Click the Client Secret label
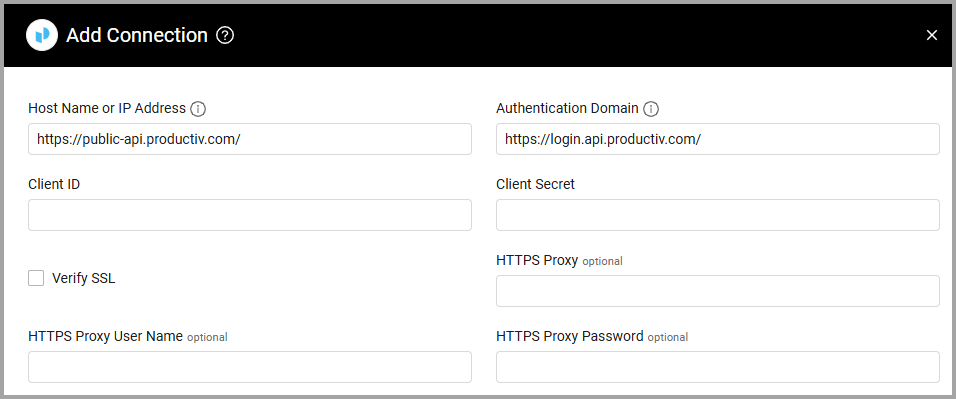The height and width of the screenshot is (399, 956). [x=535, y=184]
